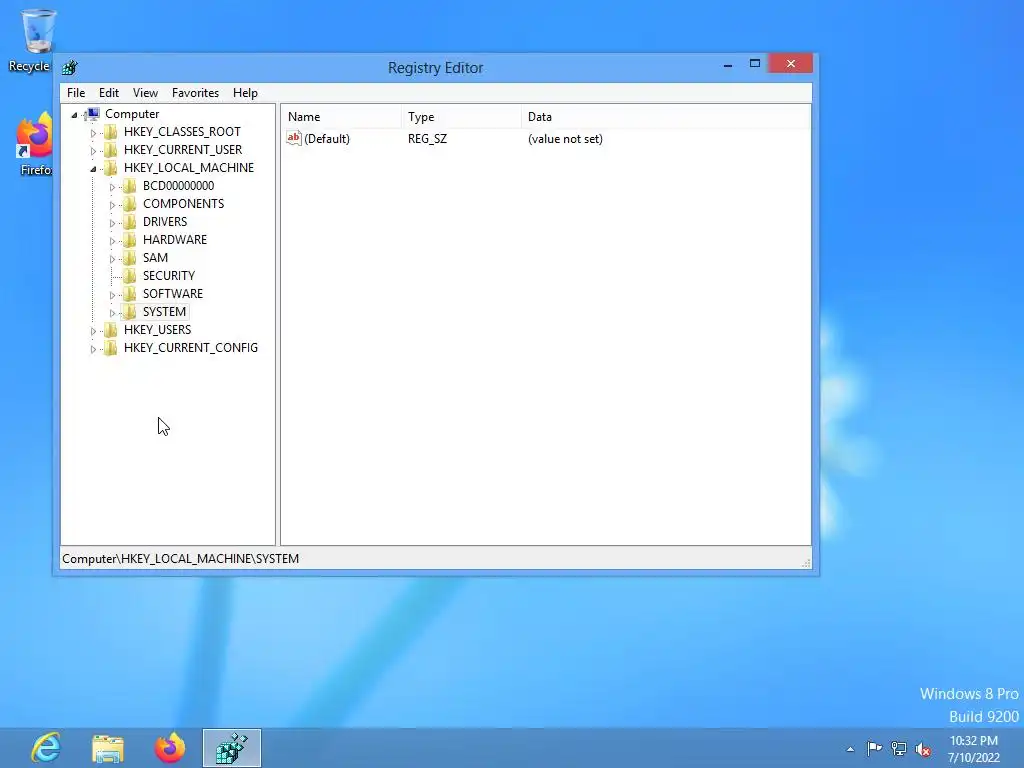
Task: Click the HKEY_CURRENT_CONFIG folder icon
Action: 111,347
